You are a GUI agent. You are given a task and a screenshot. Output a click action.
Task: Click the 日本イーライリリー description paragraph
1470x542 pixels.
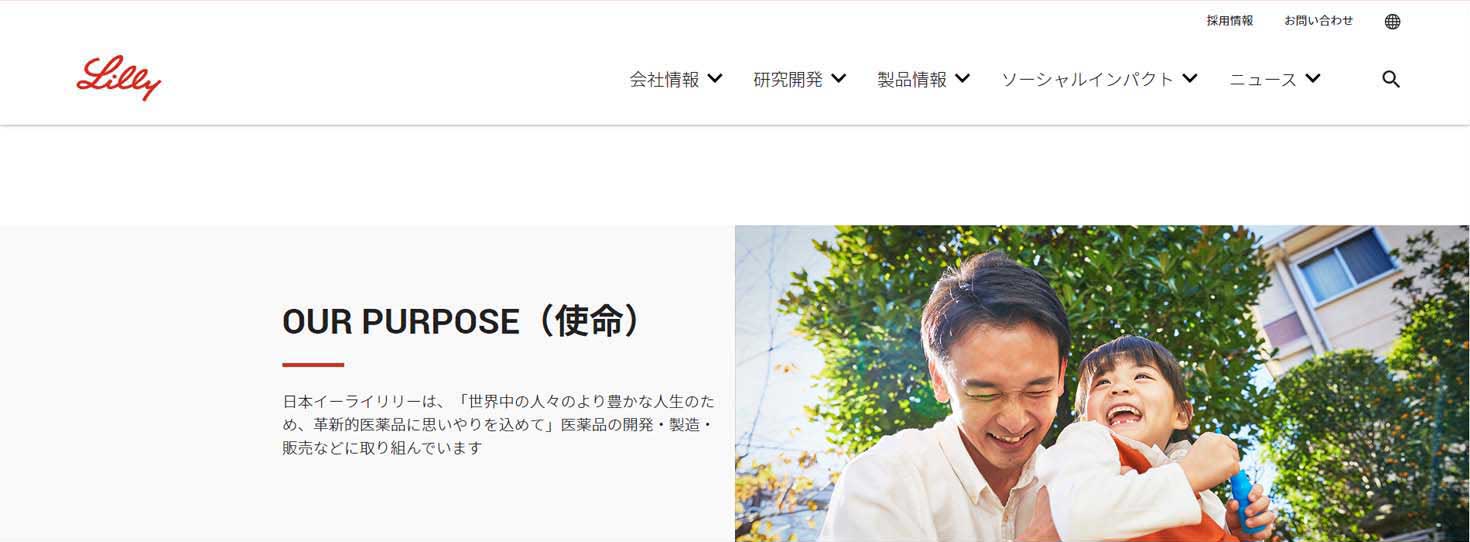click(x=498, y=424)
